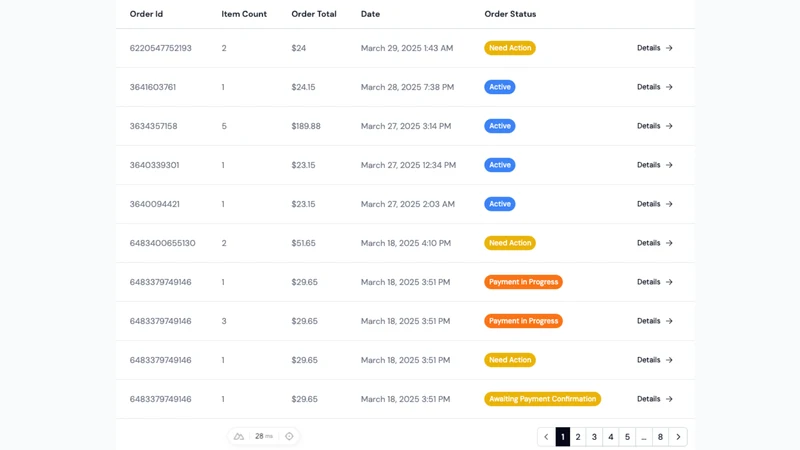The height and width of the screenshot is (450, 800).
Task: Click the Awaiting Payment Confirmation badge
Action: [542, 399]
